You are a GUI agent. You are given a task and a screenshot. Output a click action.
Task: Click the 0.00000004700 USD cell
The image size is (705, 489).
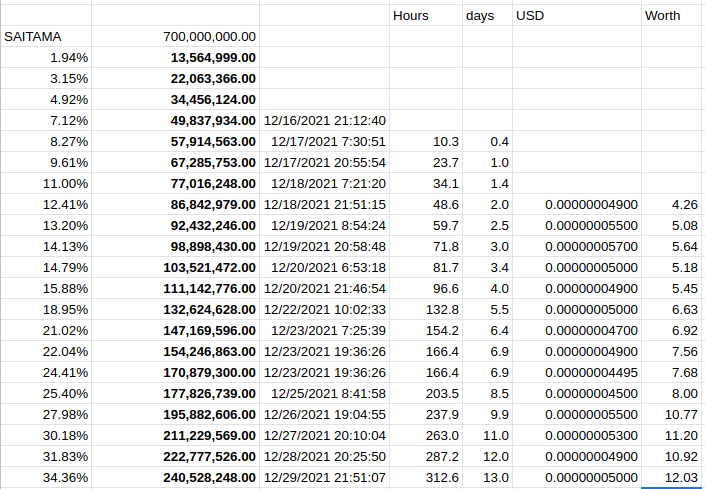tap(577, 330)
